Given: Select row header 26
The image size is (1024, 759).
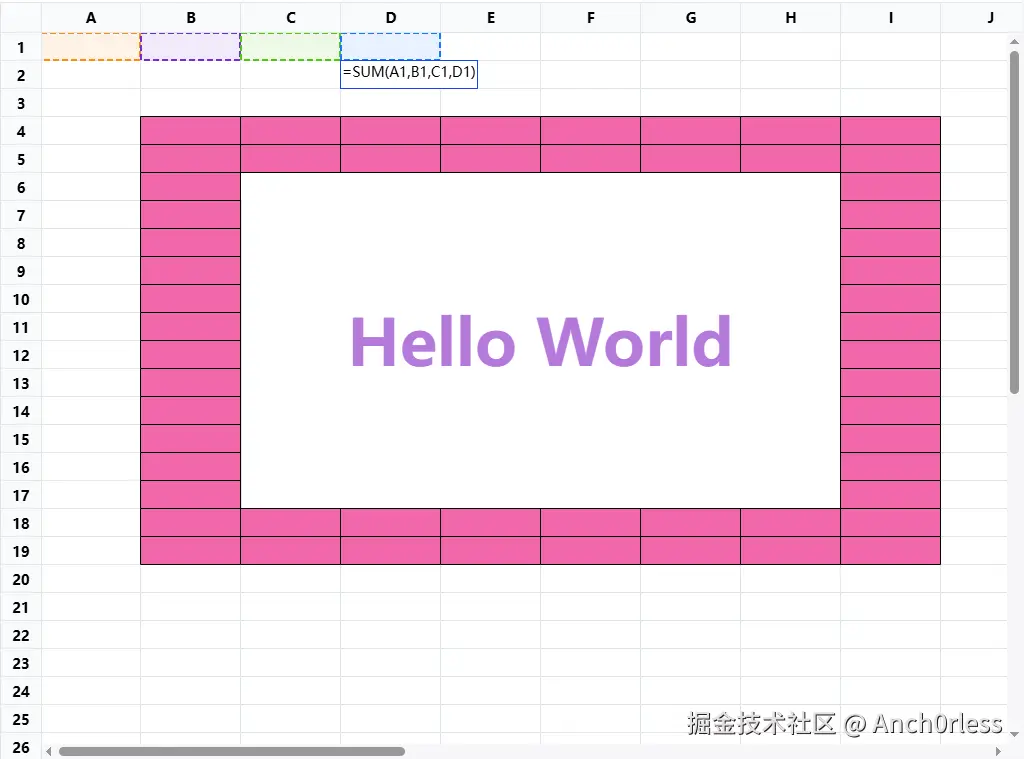Looking at the screenshot, I should pos(20,747).
